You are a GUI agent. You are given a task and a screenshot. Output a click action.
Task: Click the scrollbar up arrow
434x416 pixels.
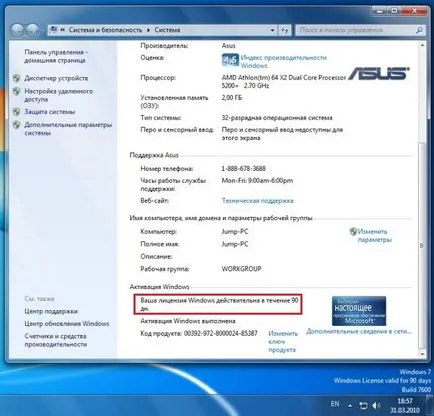tap(422, 45)
